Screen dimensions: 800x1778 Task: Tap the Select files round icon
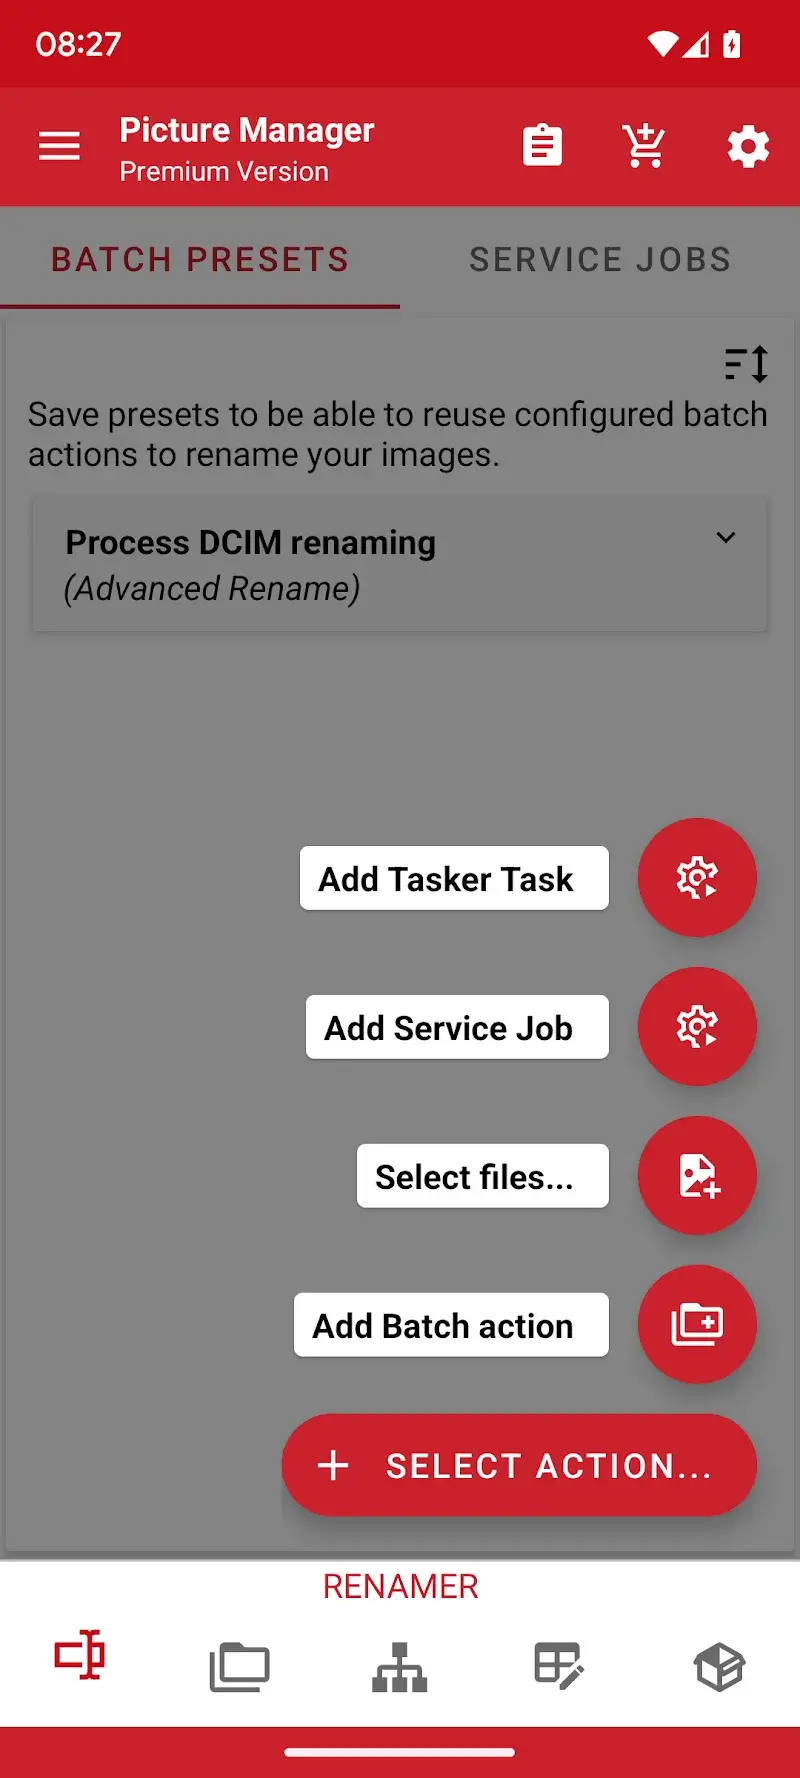pos(697,1176)
